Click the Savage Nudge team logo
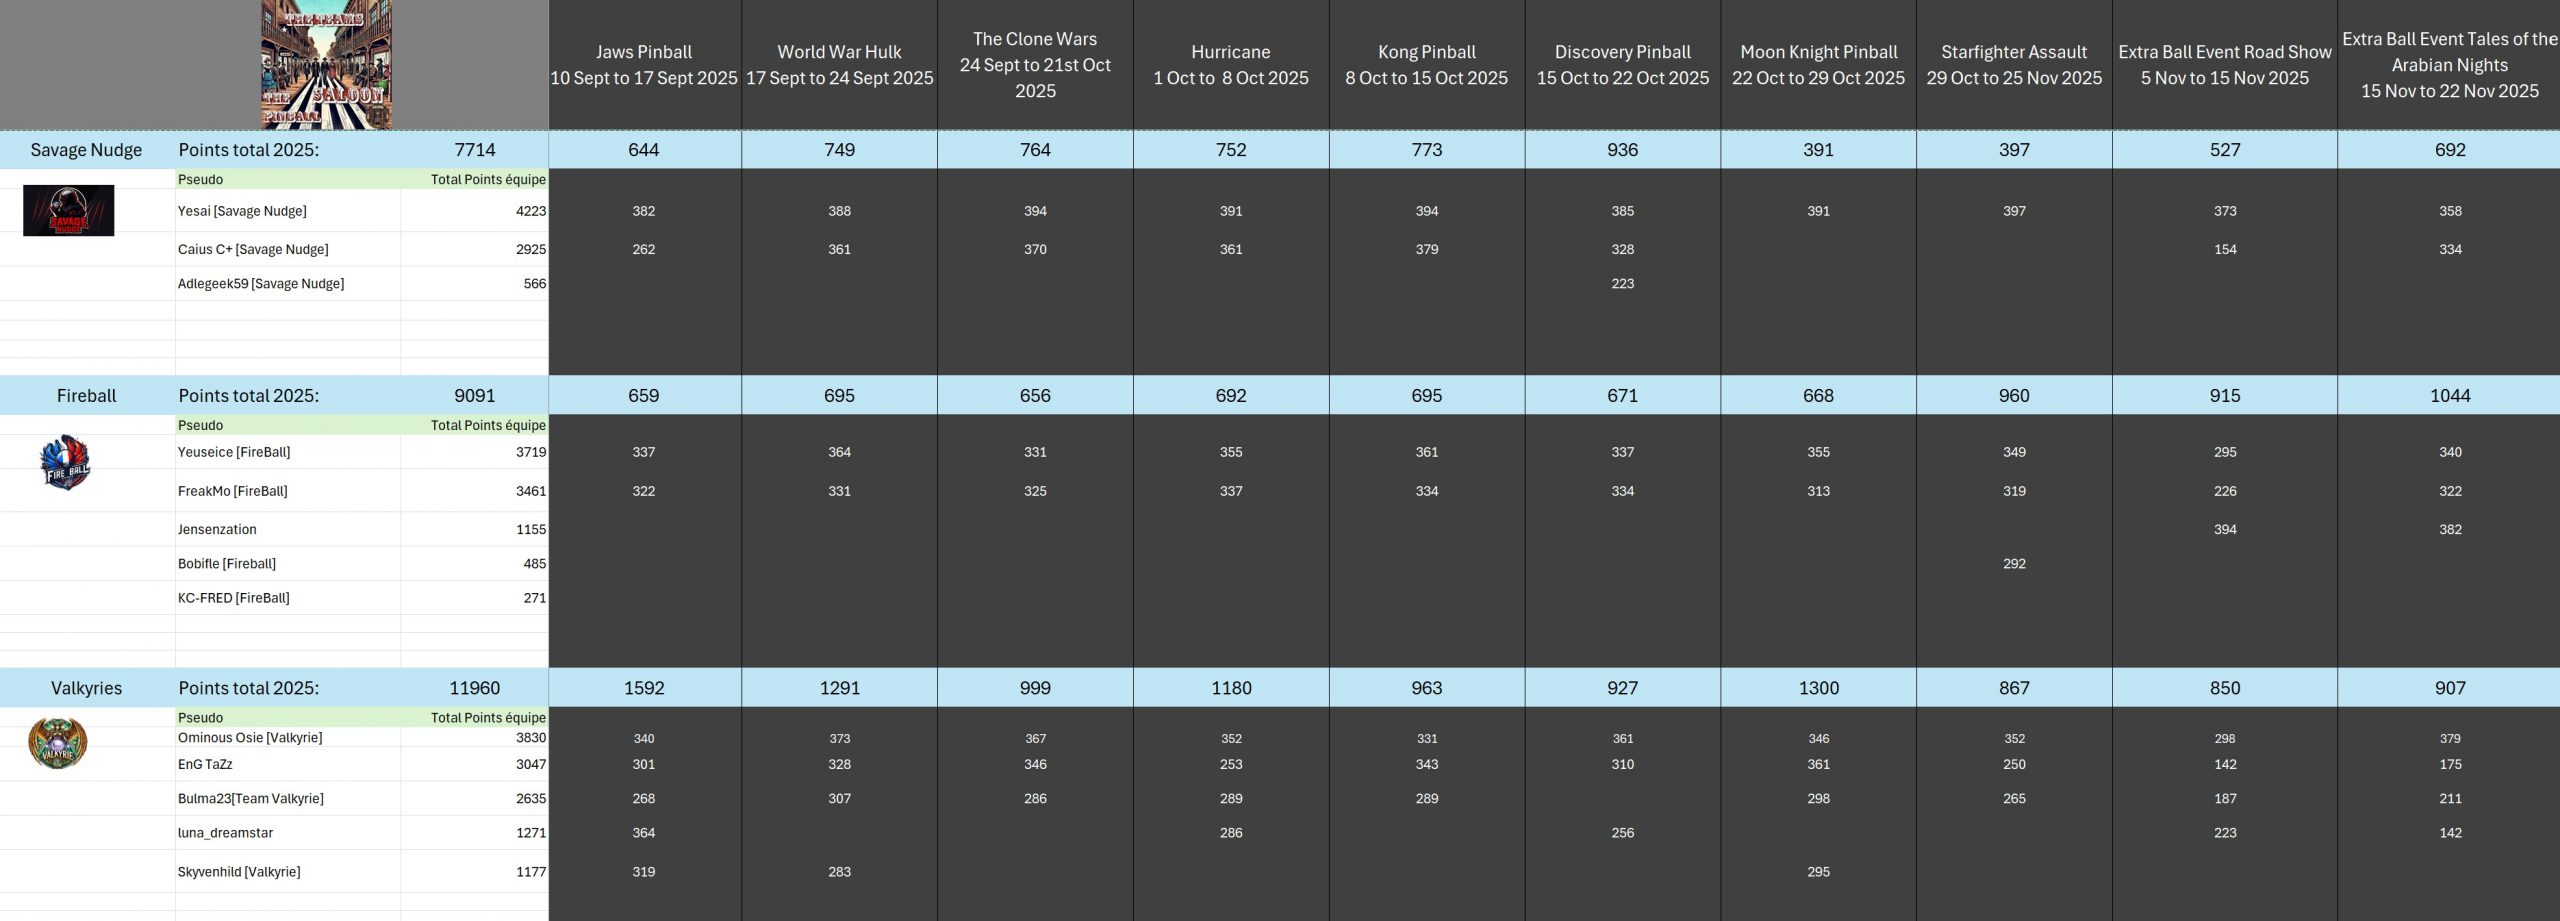 tap(68, 211)
